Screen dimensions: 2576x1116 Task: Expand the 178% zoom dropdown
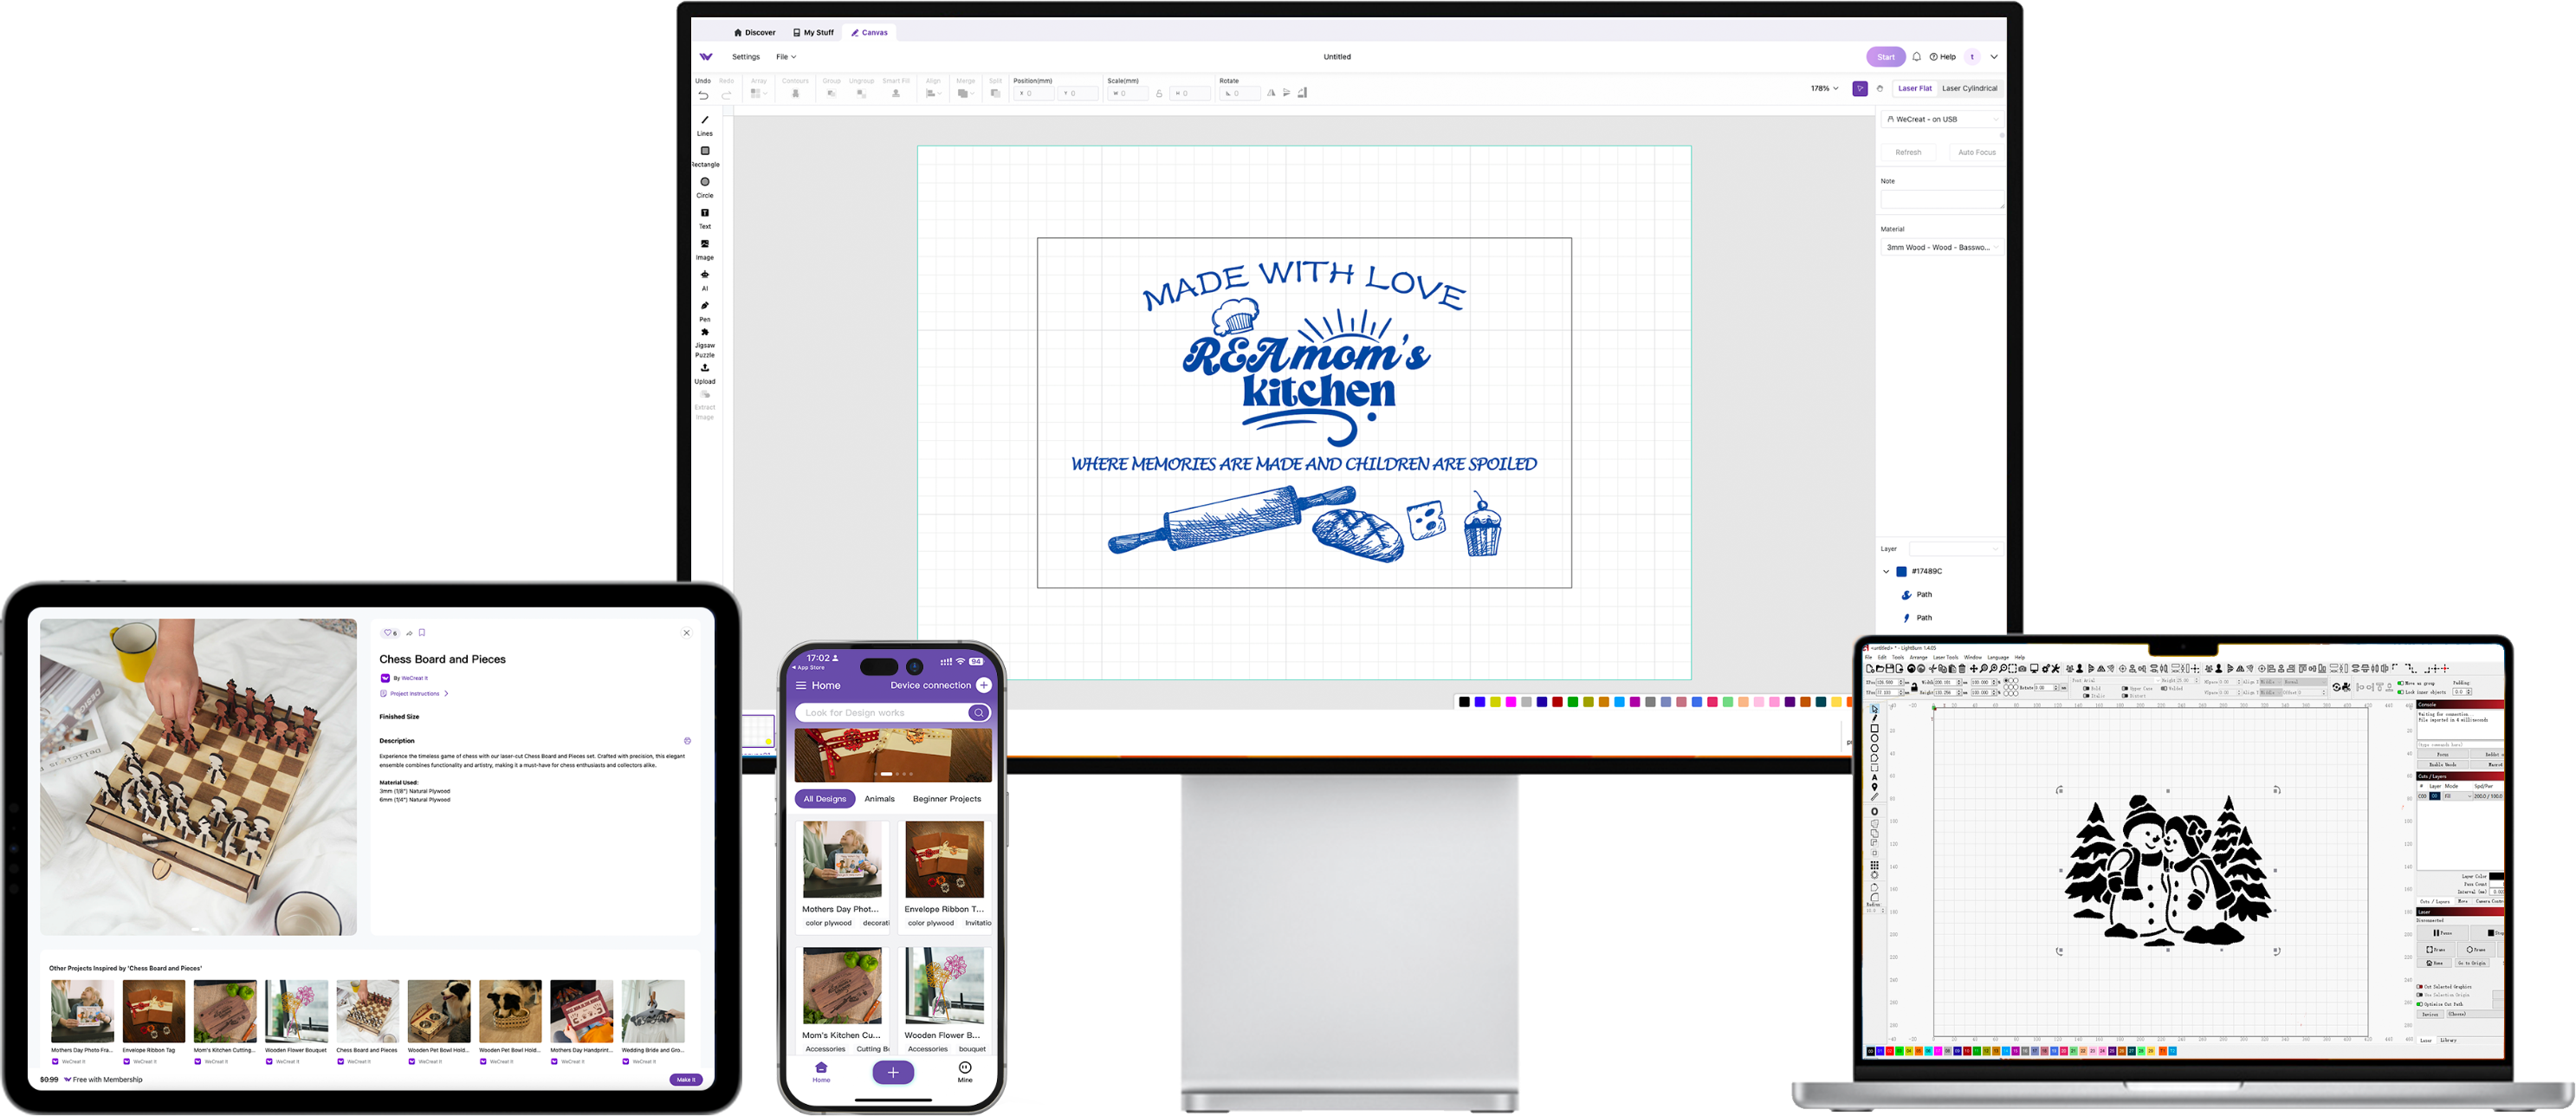(1824, 89)
